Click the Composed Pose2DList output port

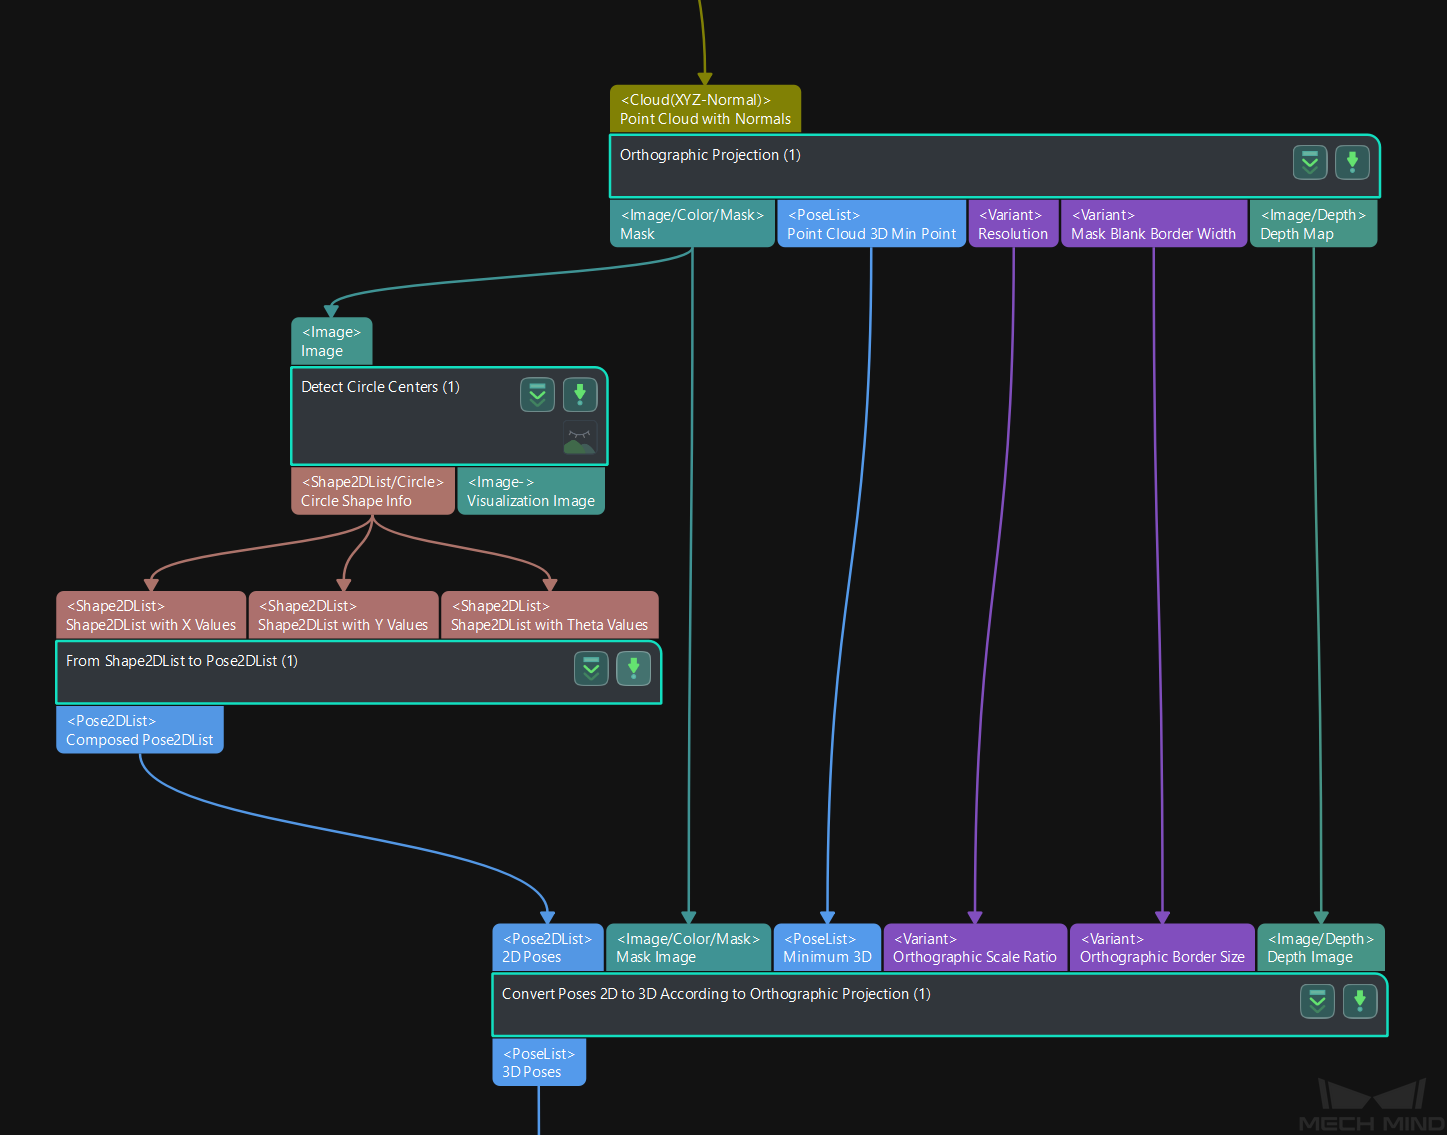click(x=140, y=730)
